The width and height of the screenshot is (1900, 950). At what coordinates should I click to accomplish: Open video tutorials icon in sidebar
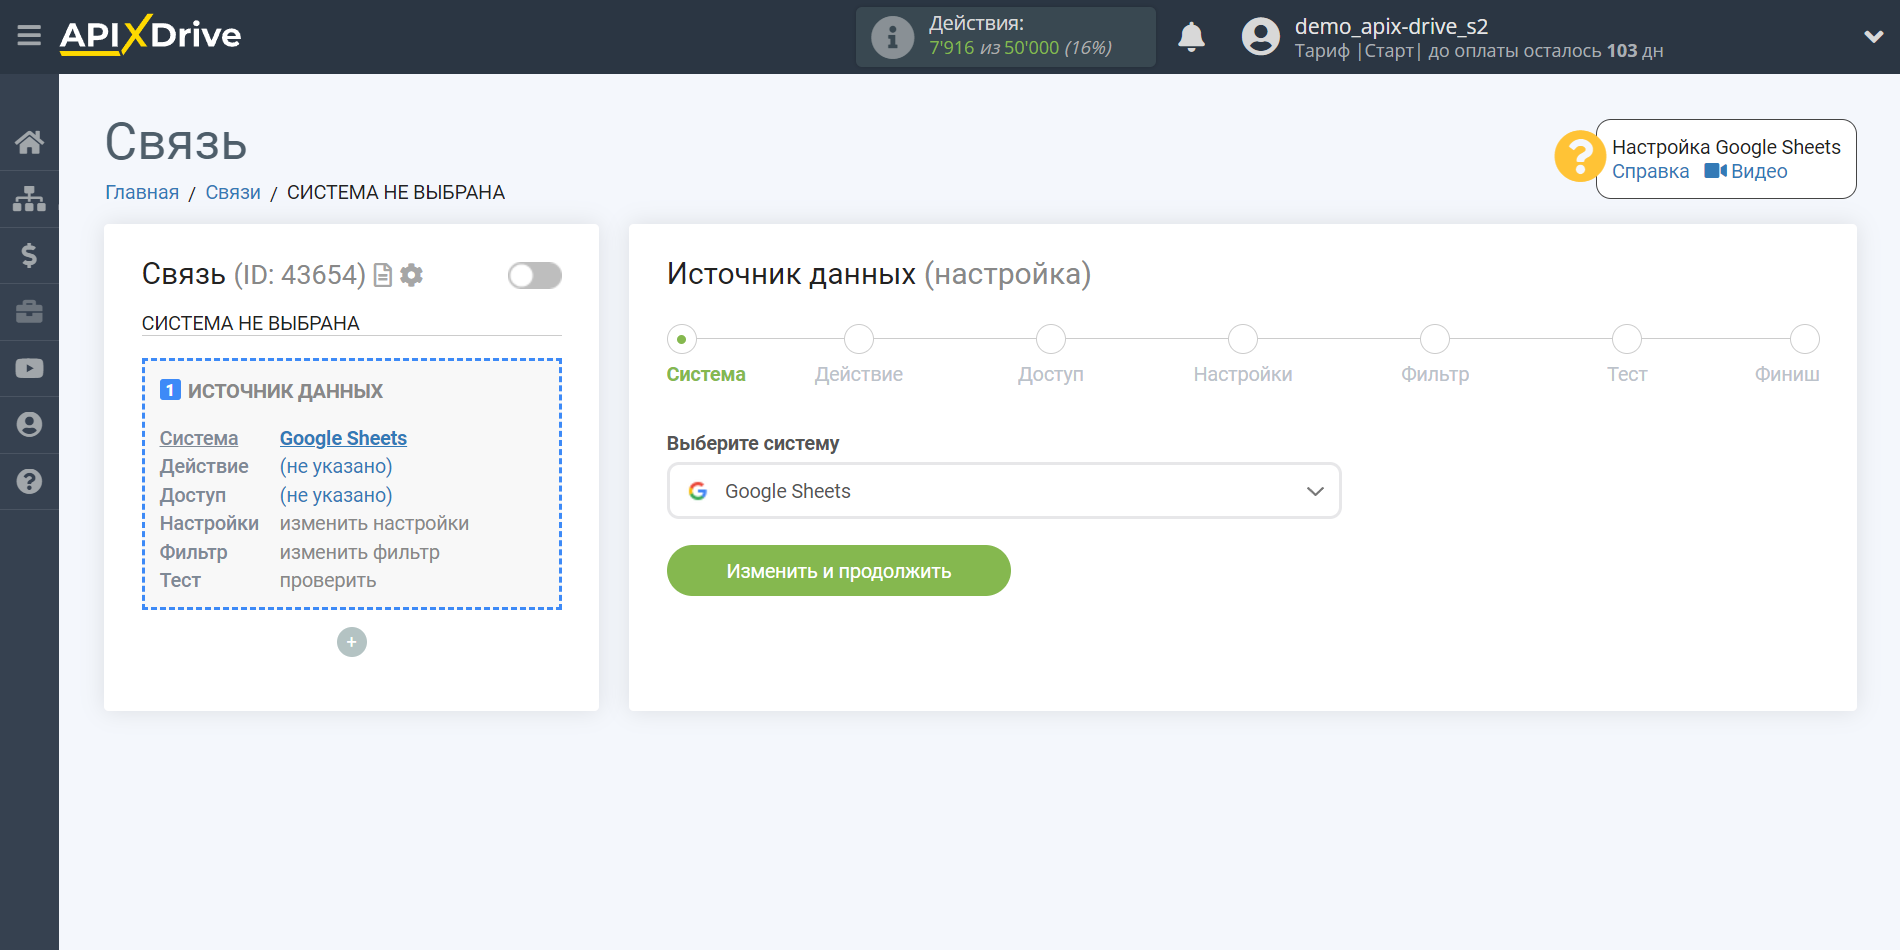tap(29, 368)
